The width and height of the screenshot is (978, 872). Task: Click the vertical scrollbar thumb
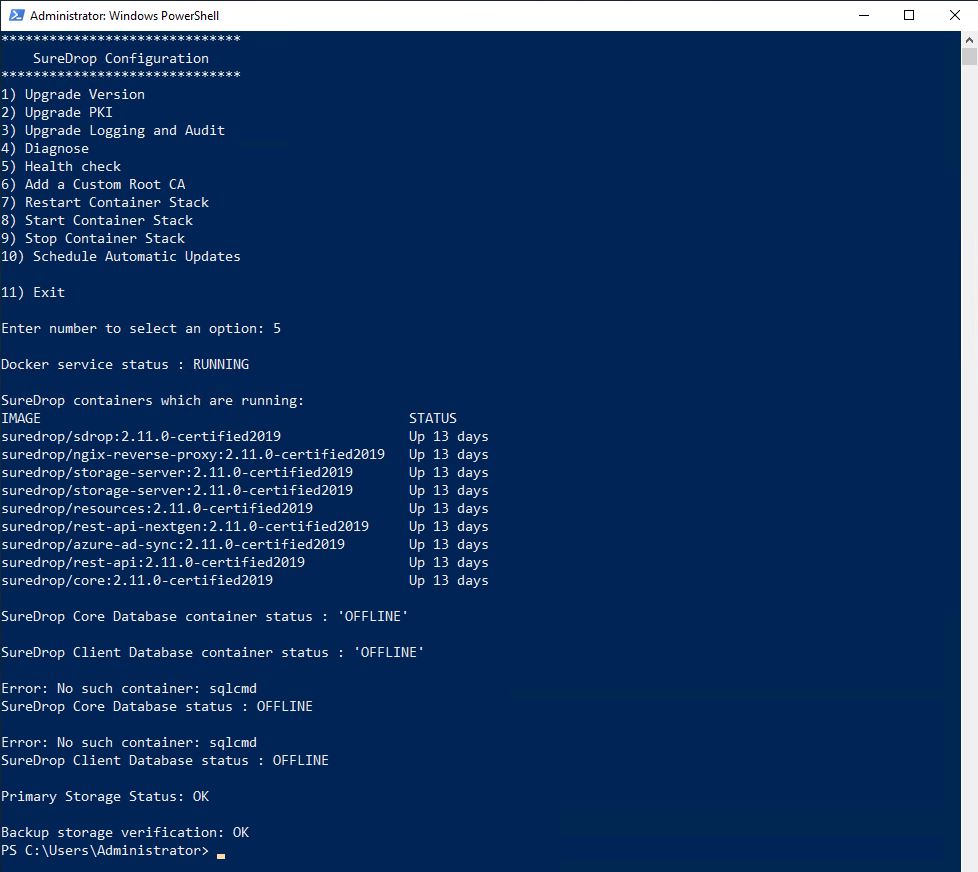click(969, 56)
